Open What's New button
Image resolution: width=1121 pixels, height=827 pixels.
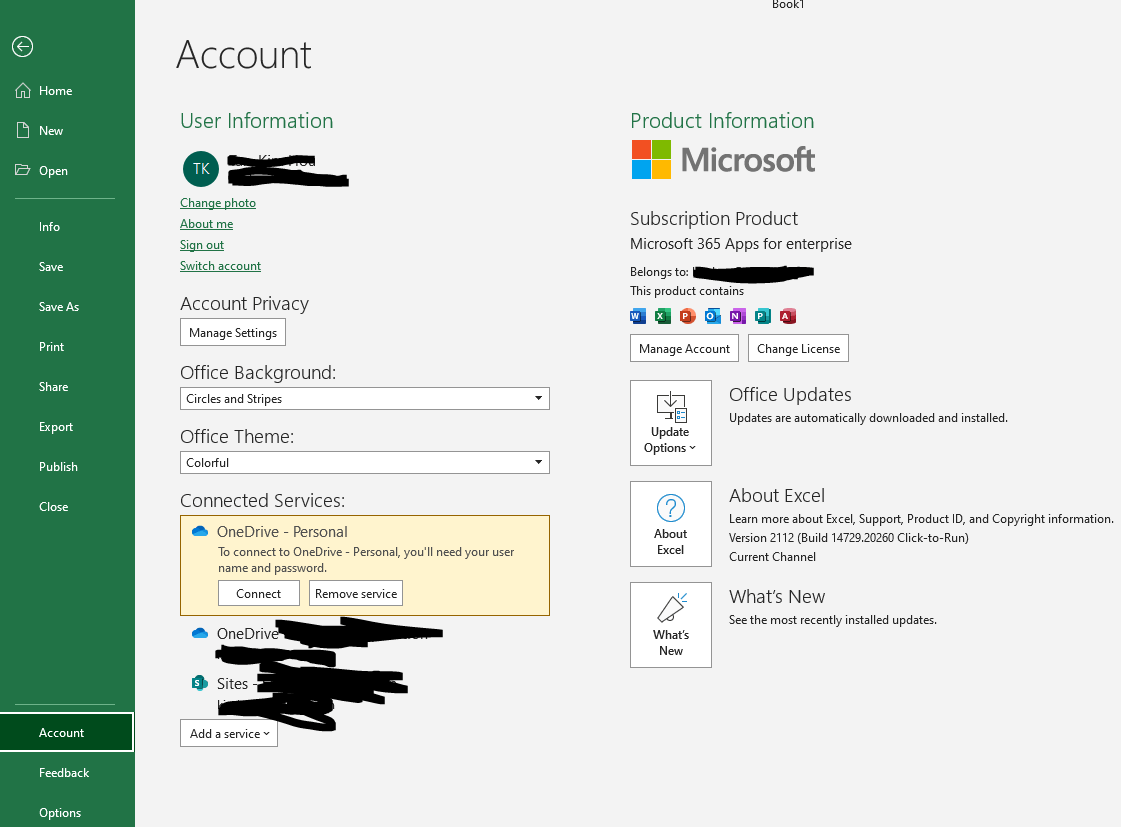[671, 625]
